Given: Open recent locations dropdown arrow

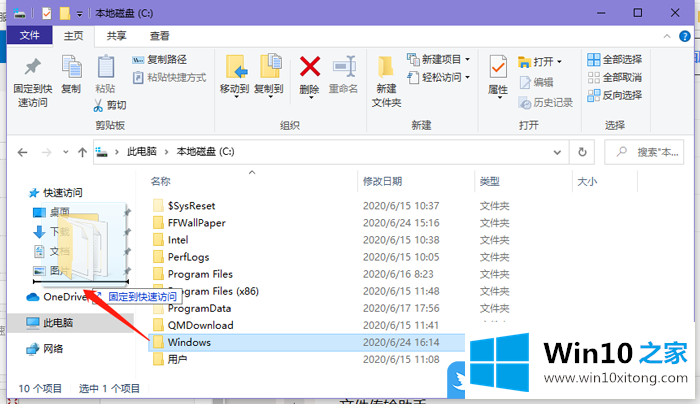Looking at the screenshot, I should [x=66, y=152].
